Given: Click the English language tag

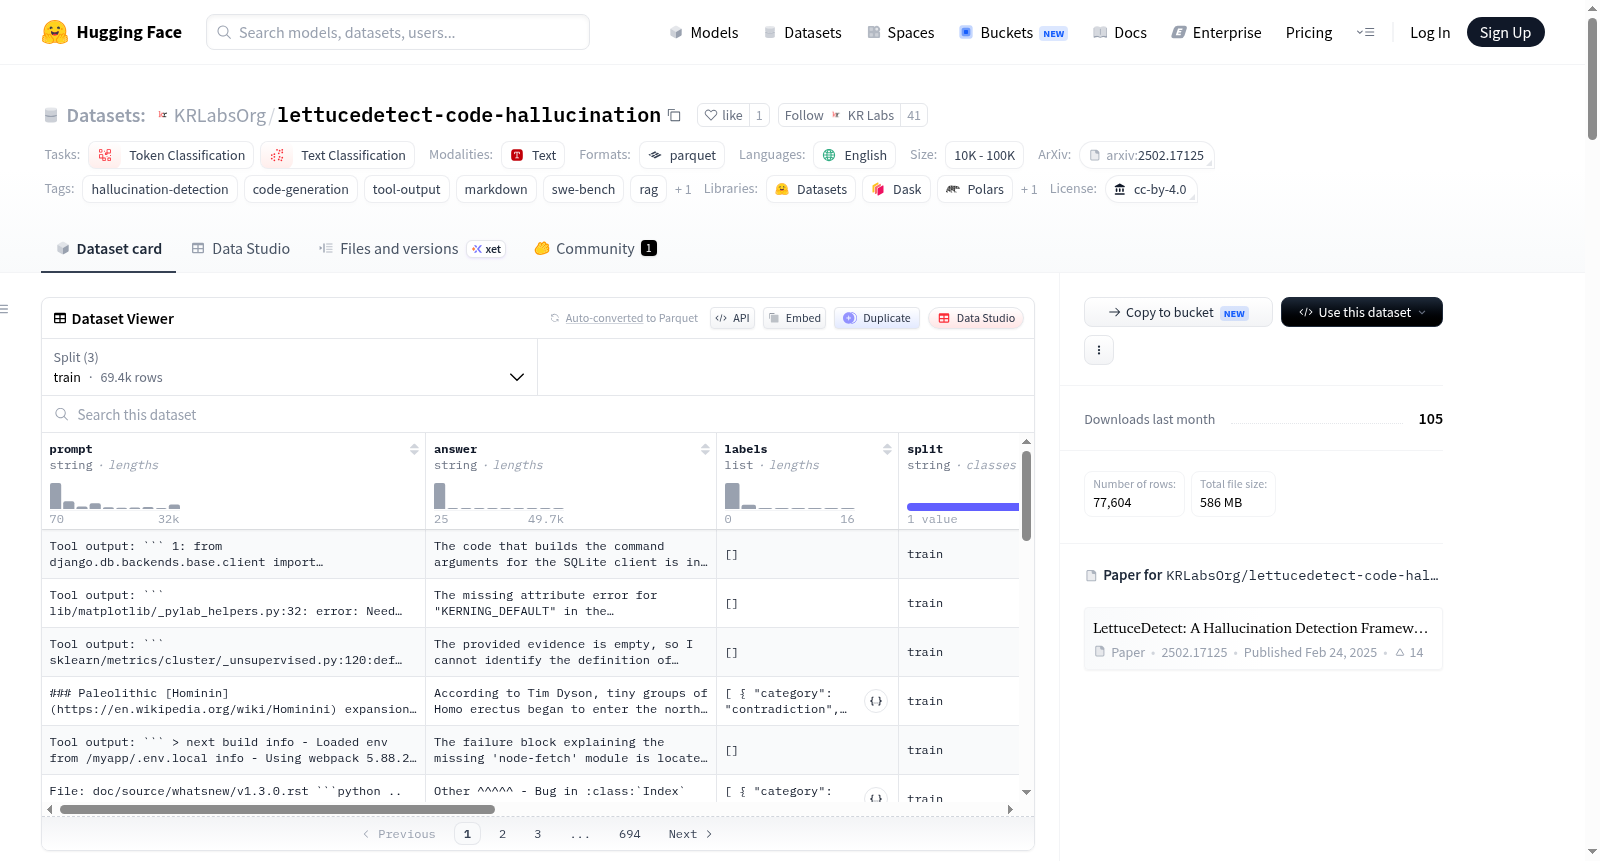Looking at the screenshot, I should (855, 155).
